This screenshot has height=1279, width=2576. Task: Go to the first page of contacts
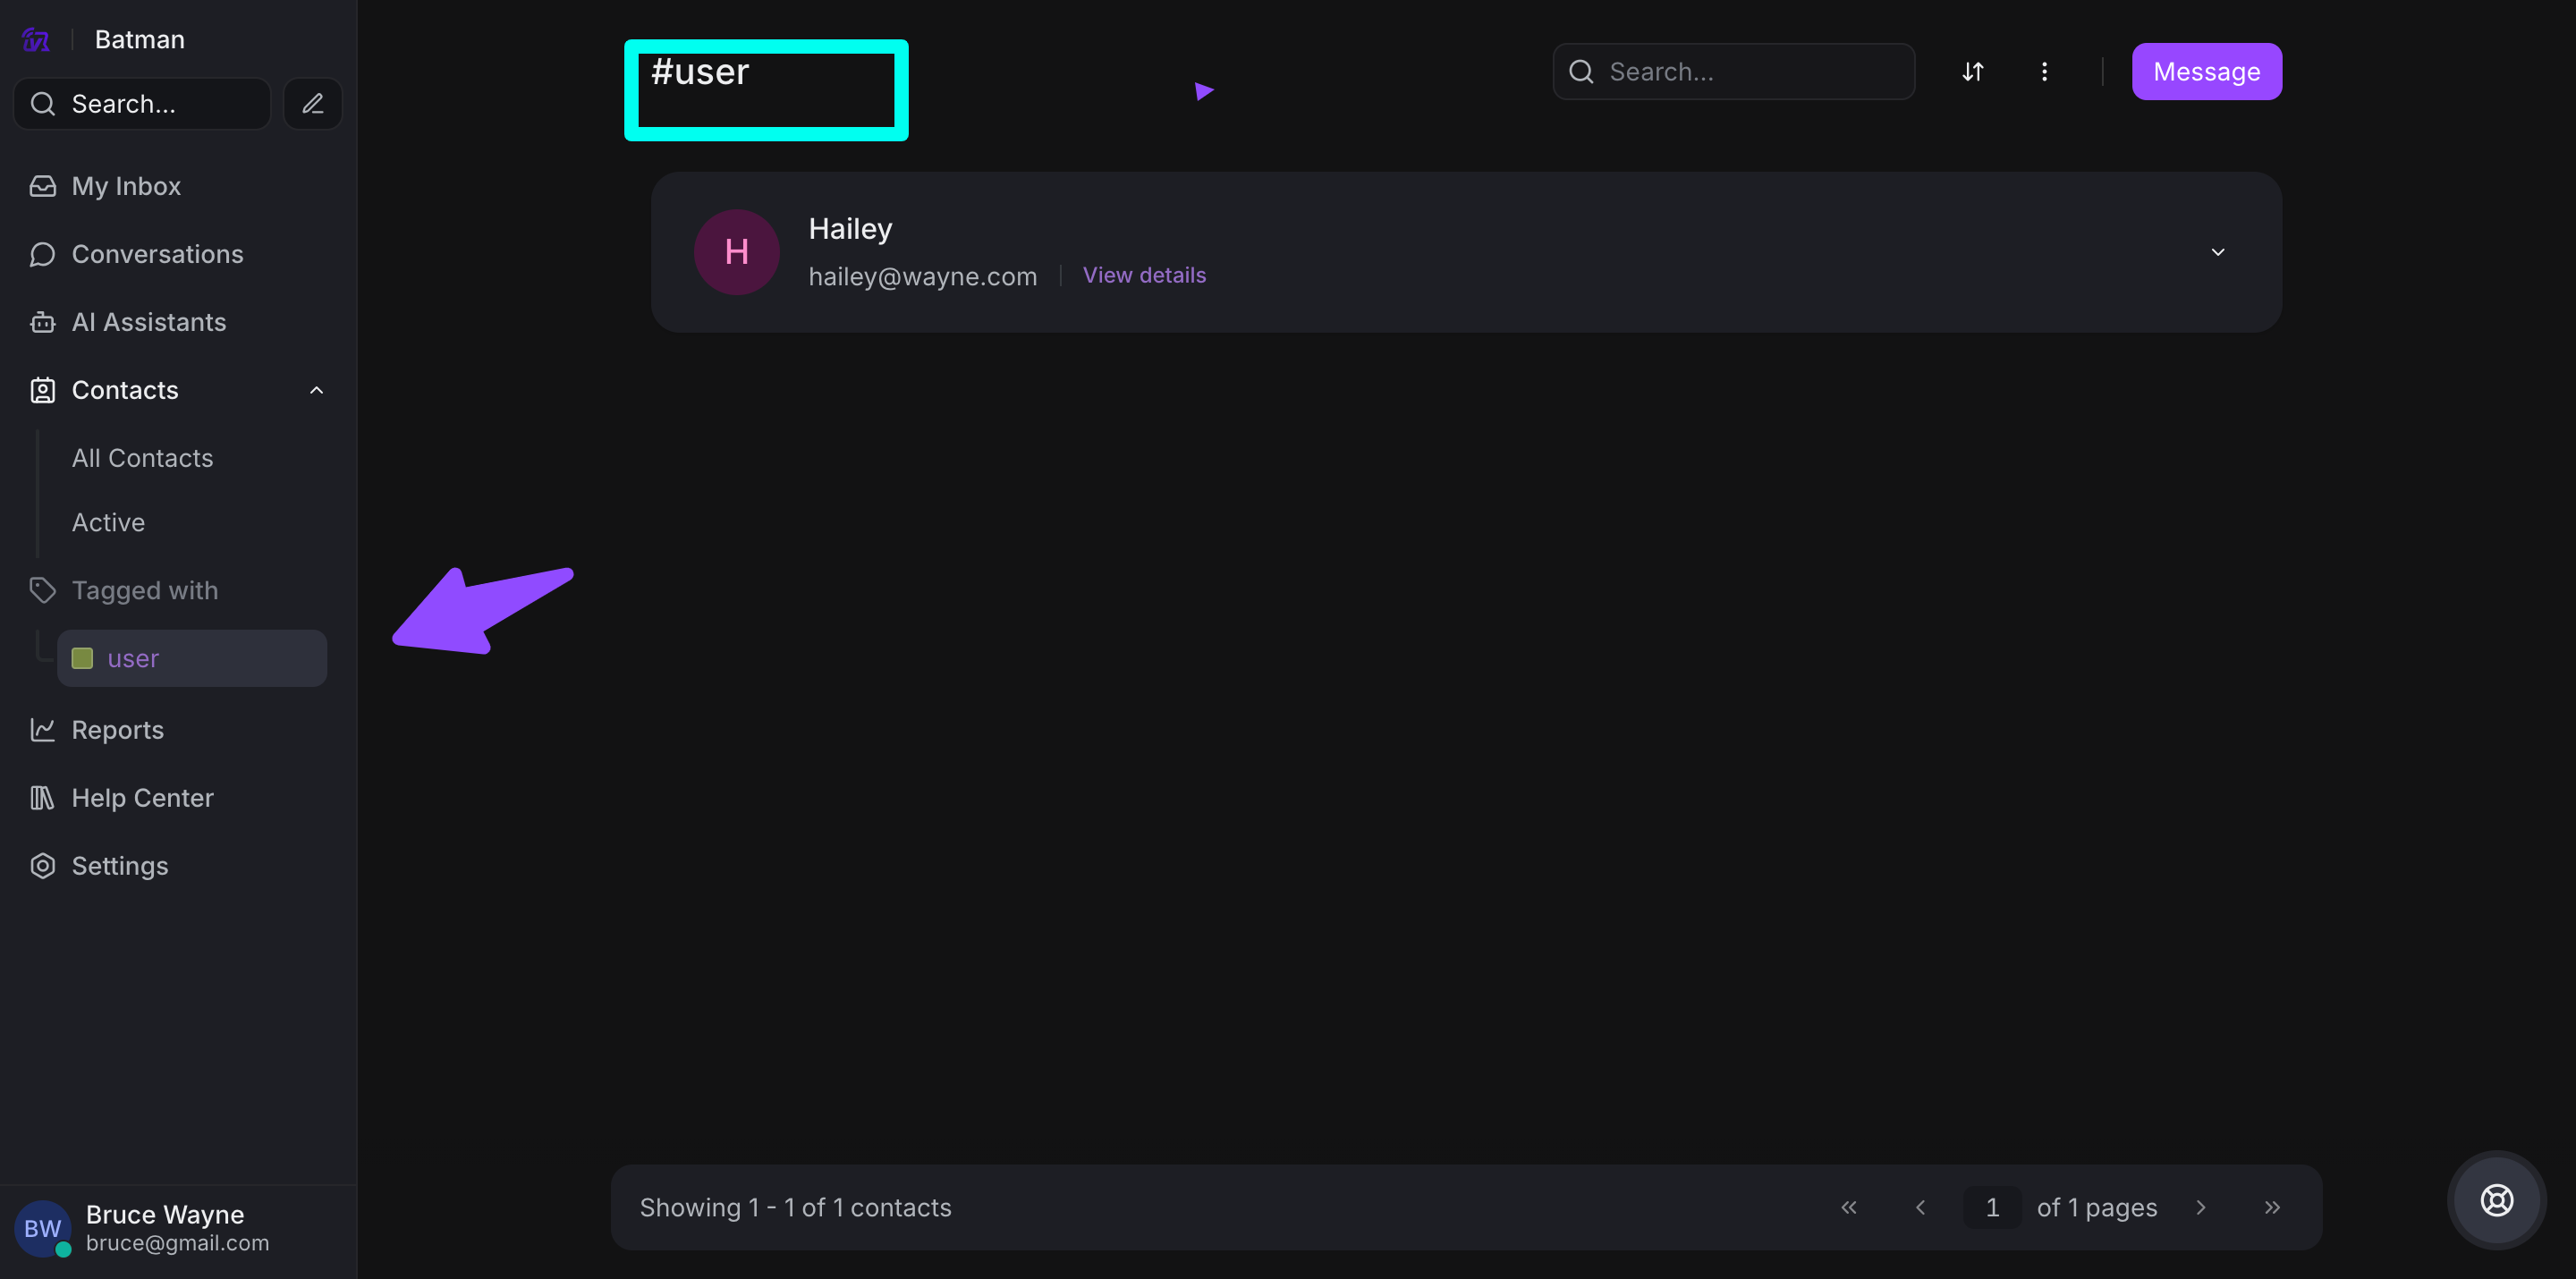coord(1848,1207)
